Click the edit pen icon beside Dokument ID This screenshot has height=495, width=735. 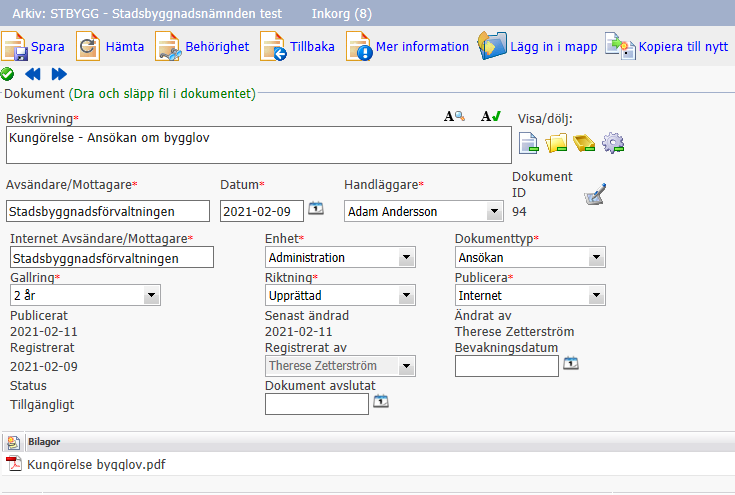[595, 194]
